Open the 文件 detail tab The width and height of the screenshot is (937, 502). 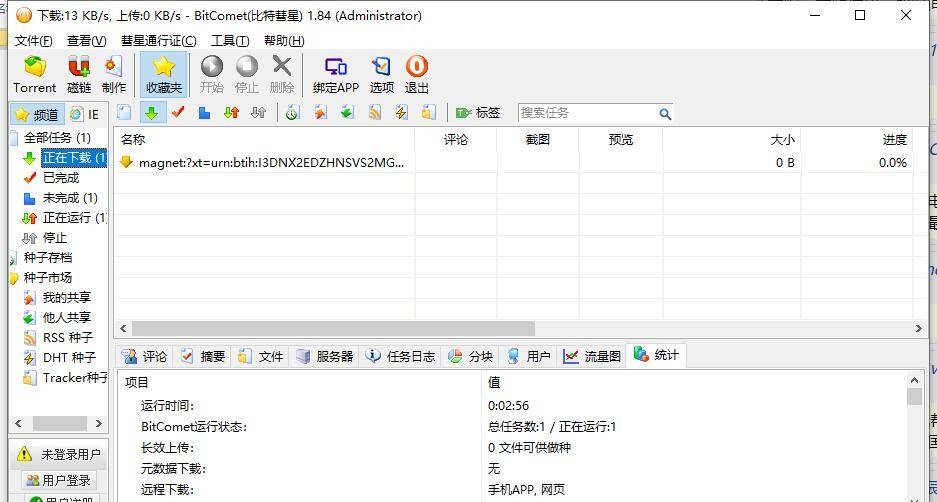261,356
